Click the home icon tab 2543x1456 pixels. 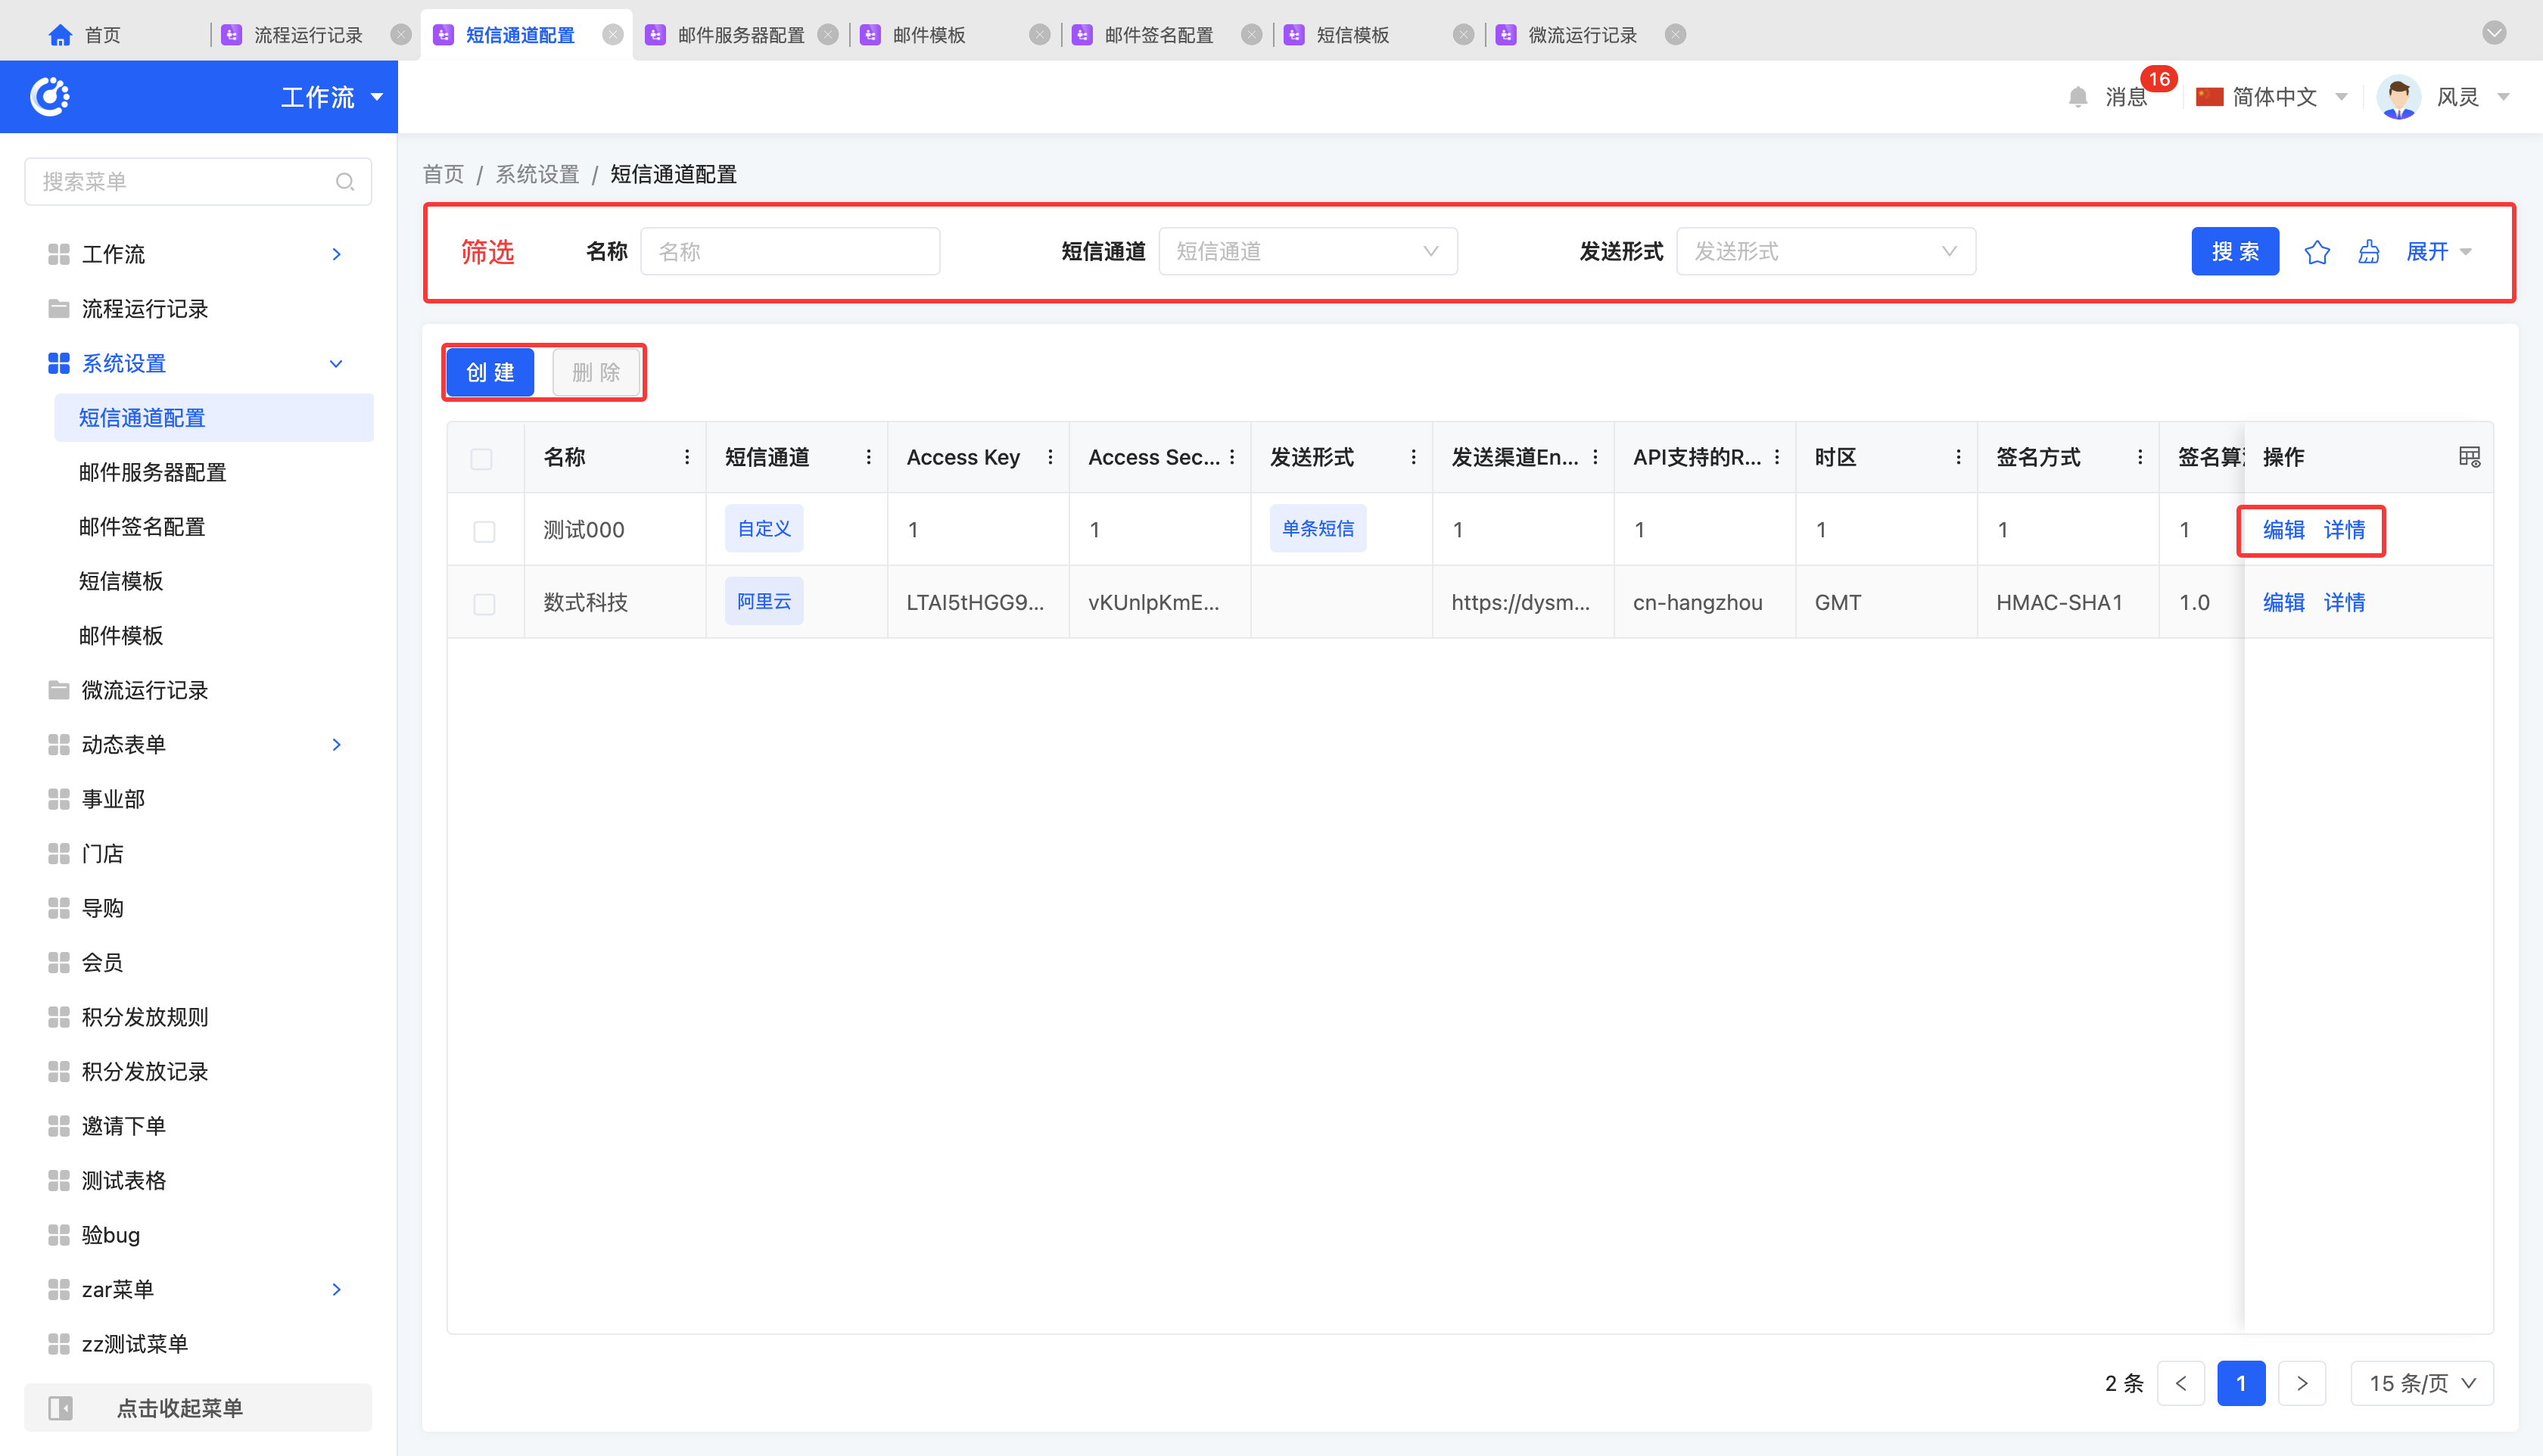(60, 35)
